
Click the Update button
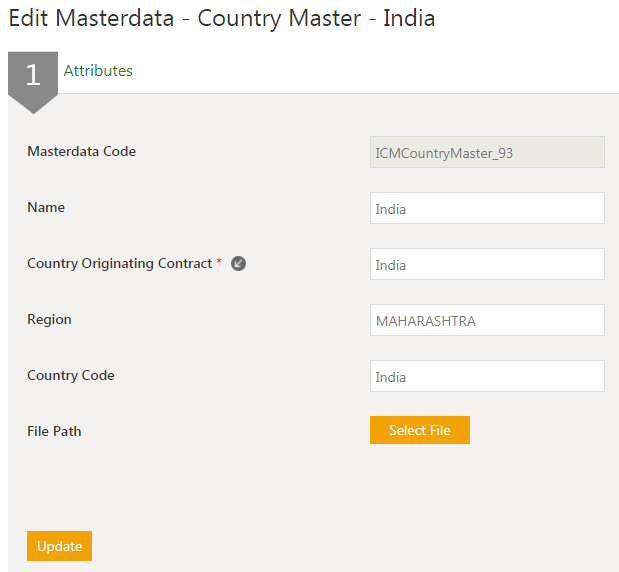coord(59,546)
